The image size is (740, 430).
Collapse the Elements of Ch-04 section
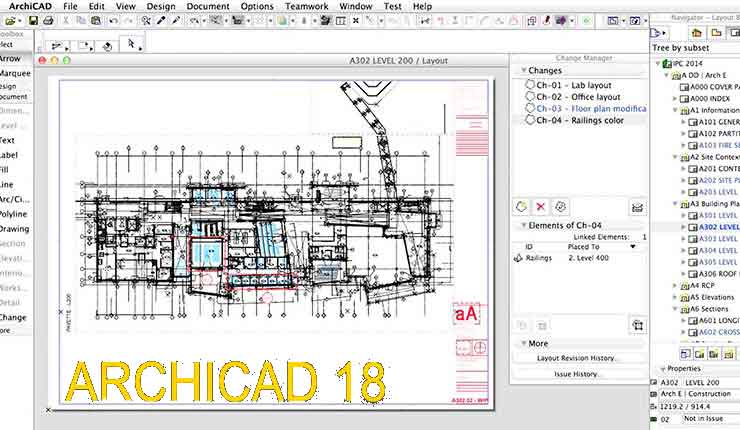point(523,226)
